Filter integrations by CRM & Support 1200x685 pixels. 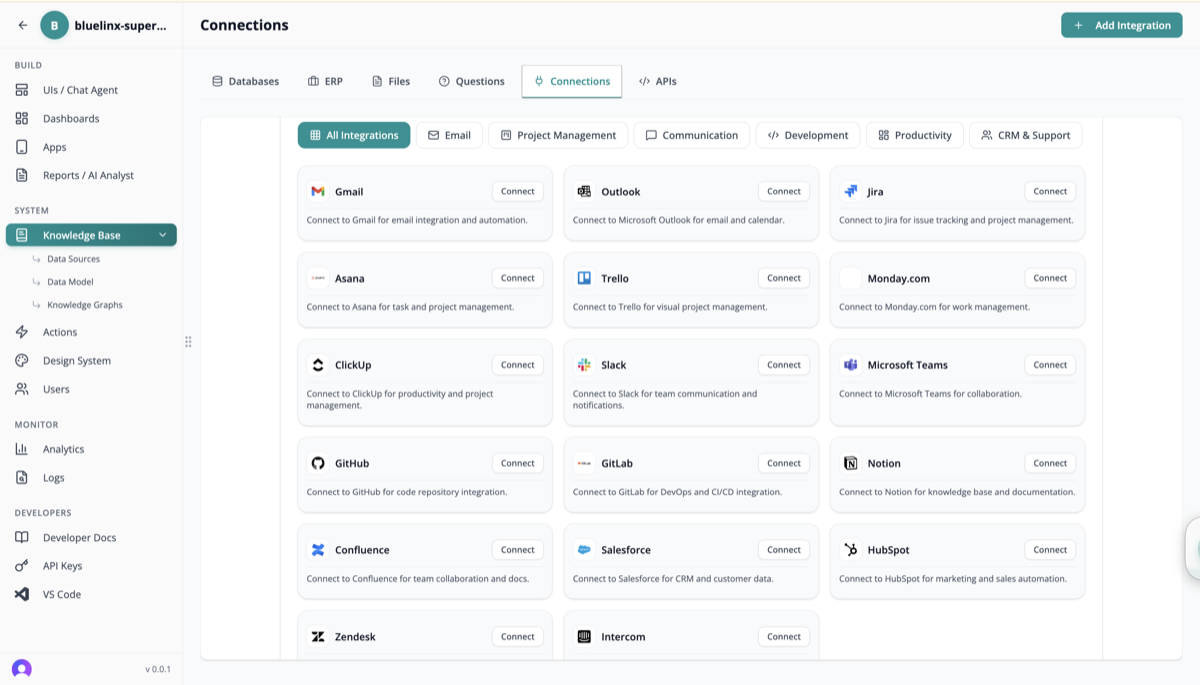point(1025,135)
